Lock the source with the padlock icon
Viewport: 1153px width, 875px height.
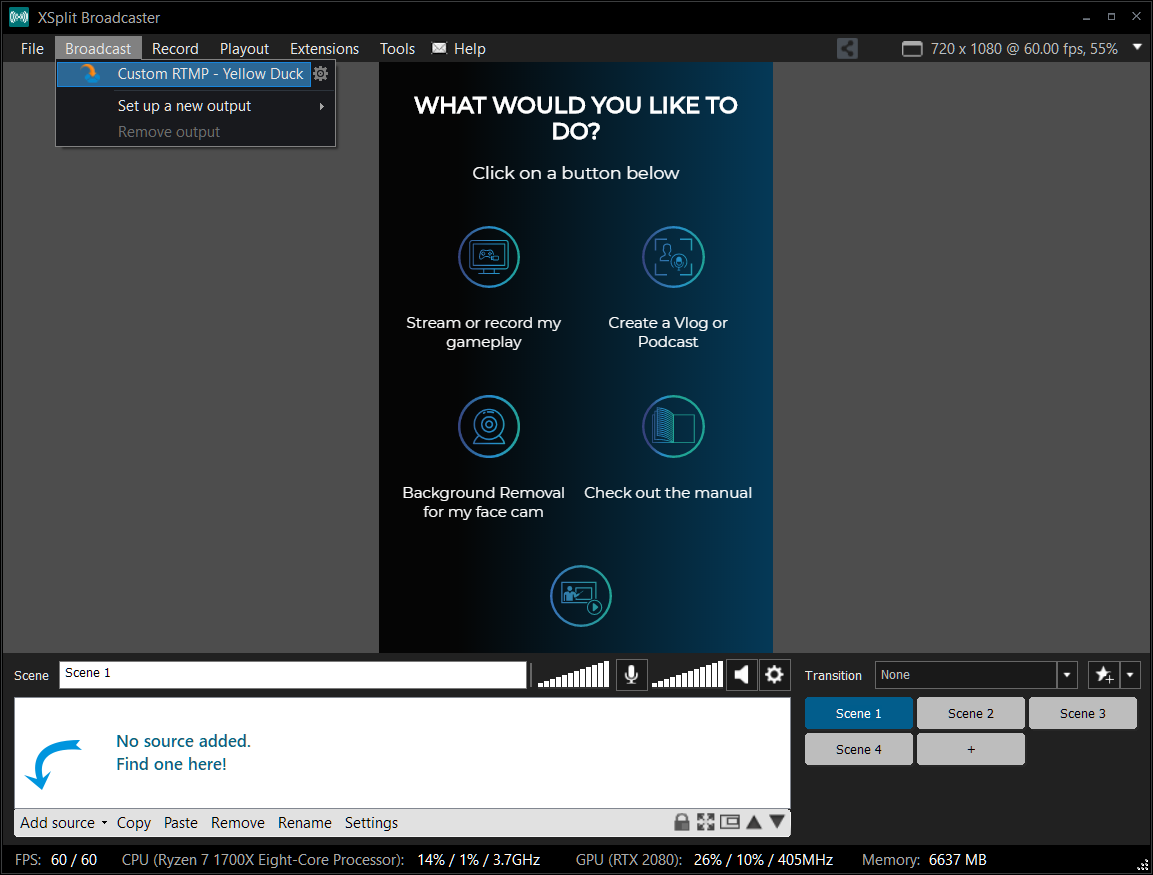(x=682, y=822)
